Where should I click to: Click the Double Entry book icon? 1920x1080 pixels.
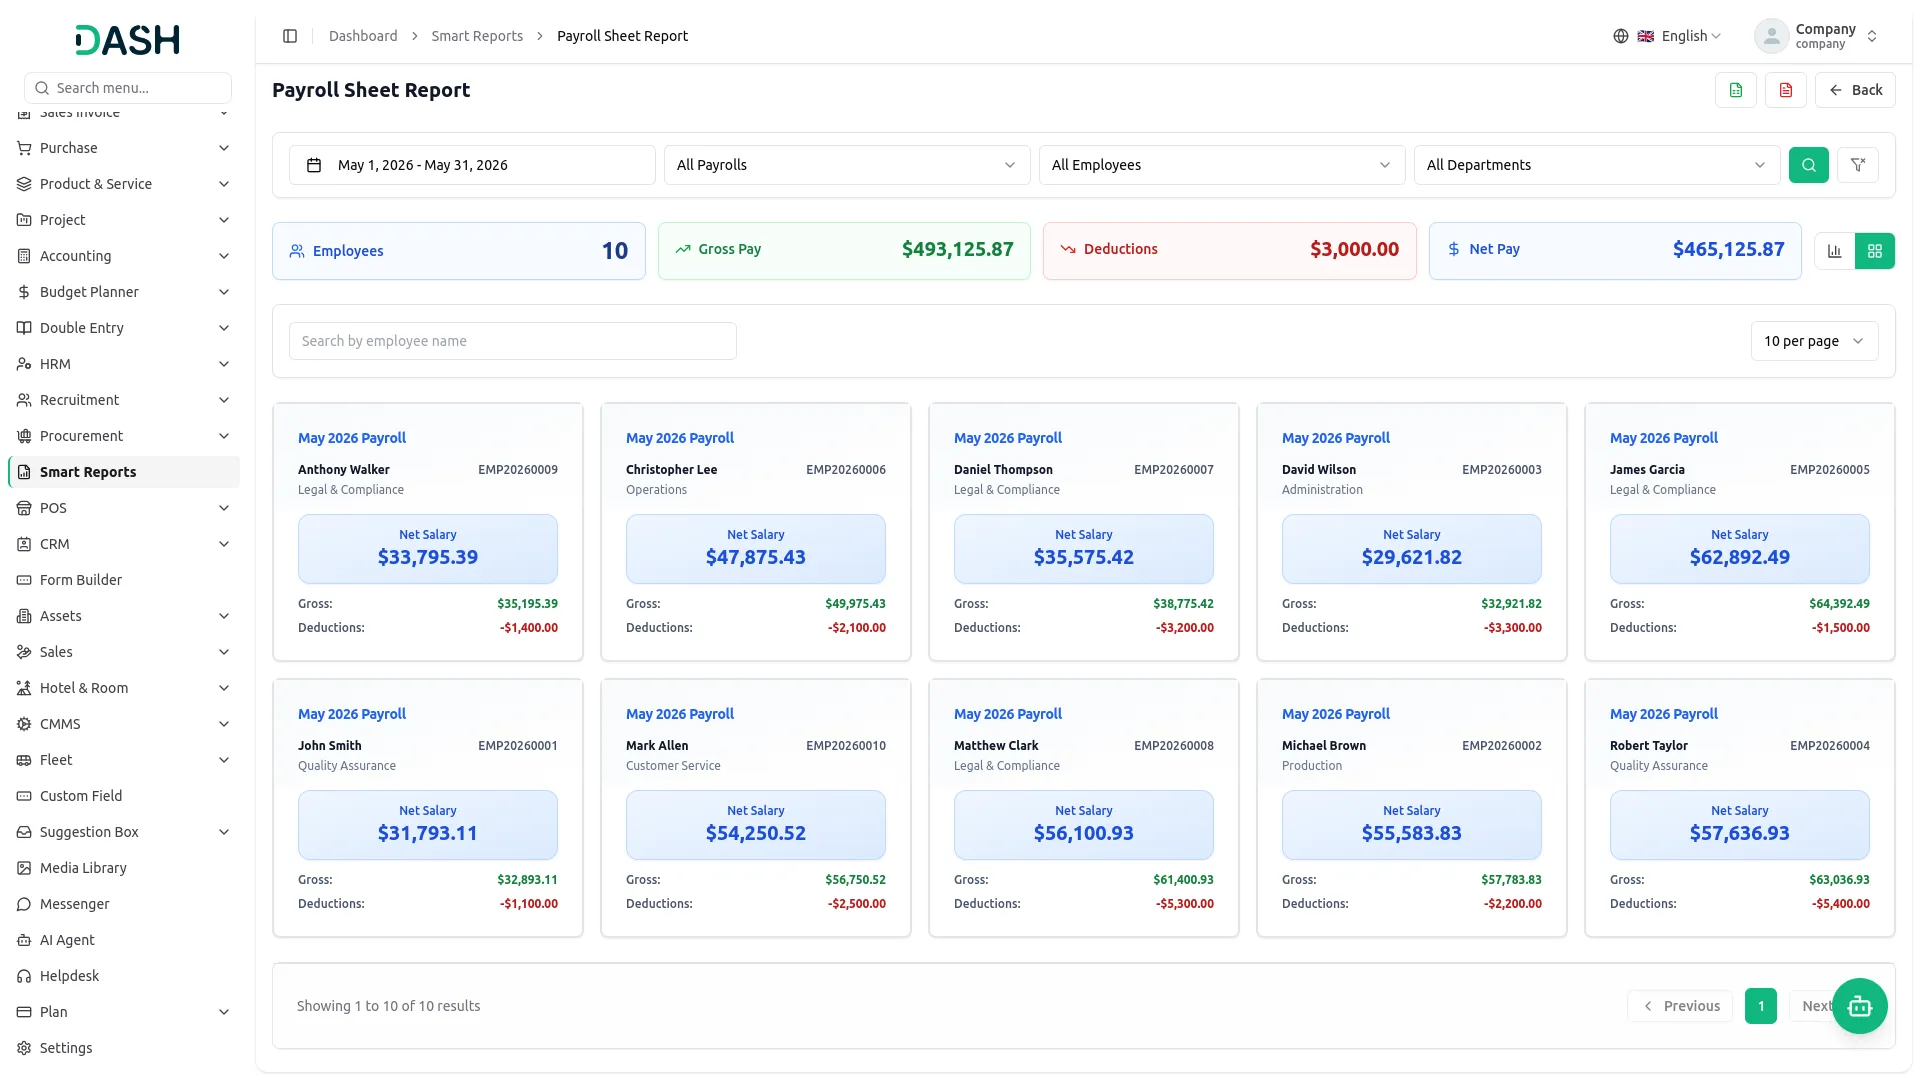pos(24,328)
